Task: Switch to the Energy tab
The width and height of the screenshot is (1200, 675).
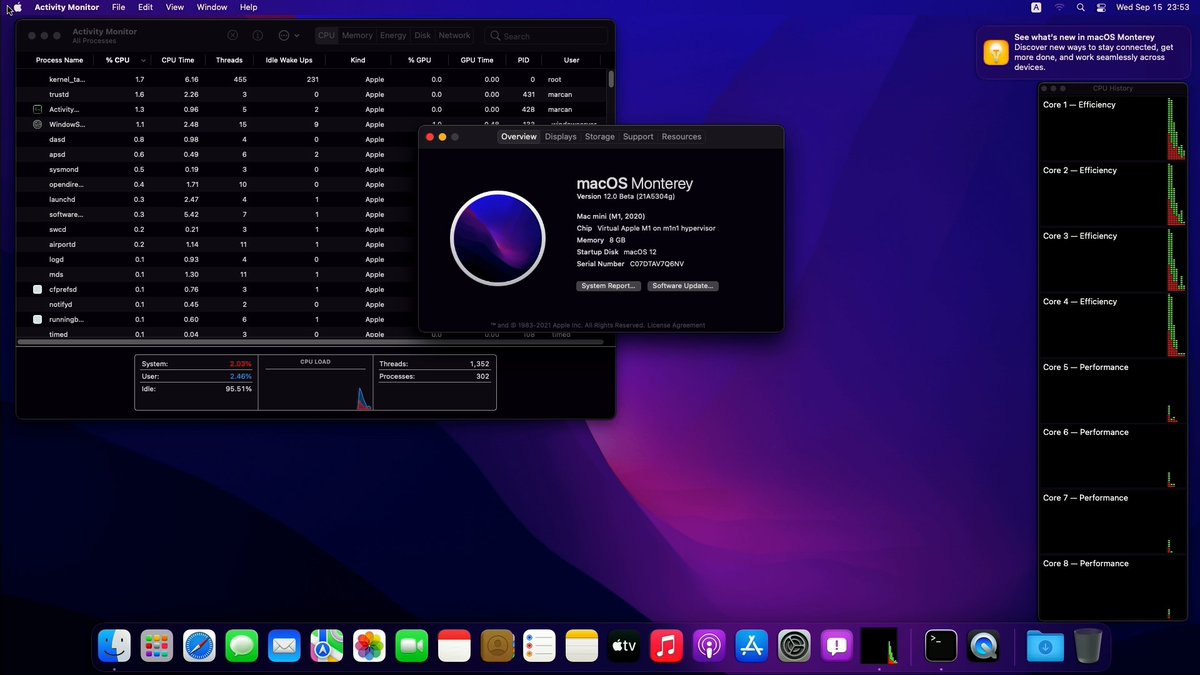Action: [393, 35]
